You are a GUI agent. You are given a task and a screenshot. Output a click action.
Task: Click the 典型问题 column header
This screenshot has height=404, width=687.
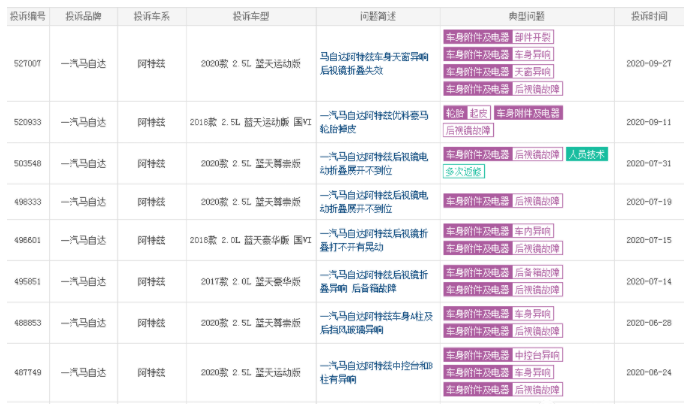coord(527,17)
